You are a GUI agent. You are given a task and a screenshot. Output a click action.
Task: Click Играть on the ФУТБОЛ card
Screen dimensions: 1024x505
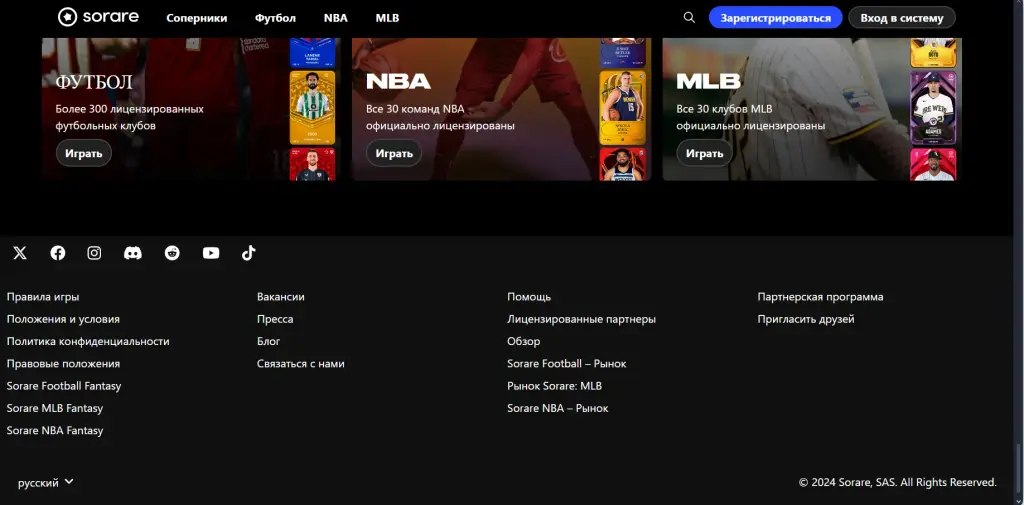tap(84, 154)
